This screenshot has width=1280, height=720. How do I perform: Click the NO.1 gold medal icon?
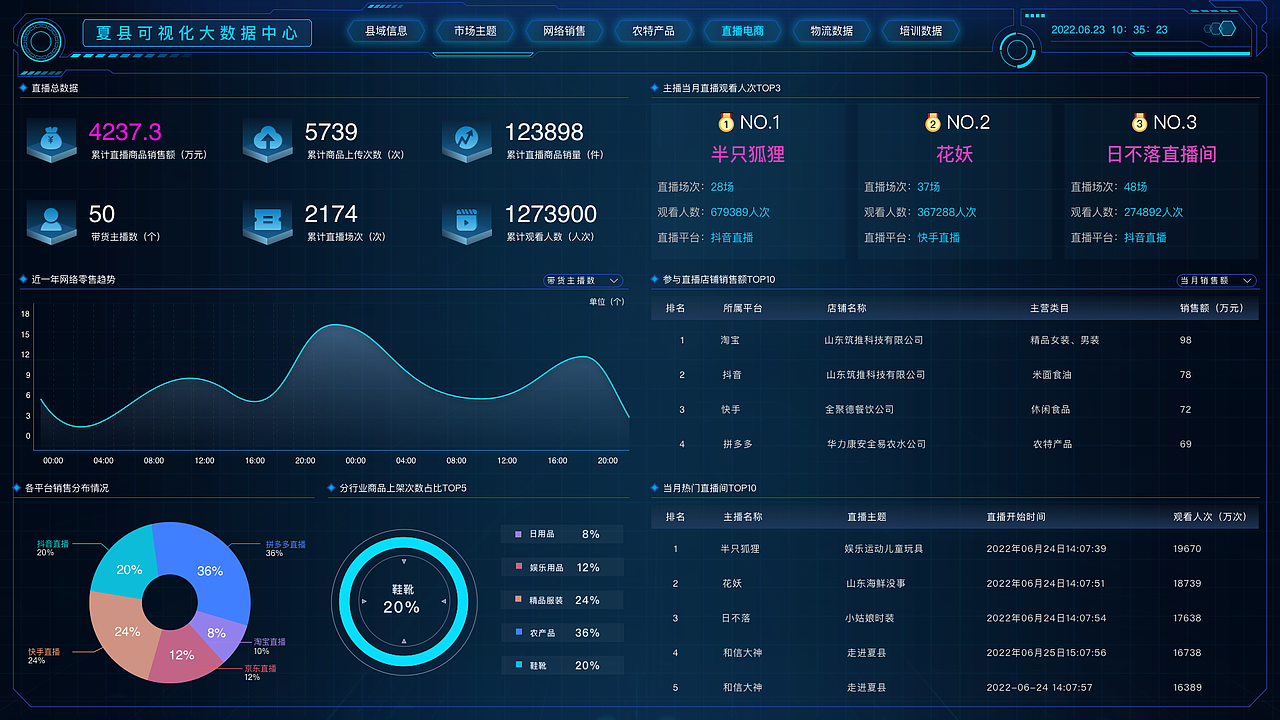[x=726, y=122]
